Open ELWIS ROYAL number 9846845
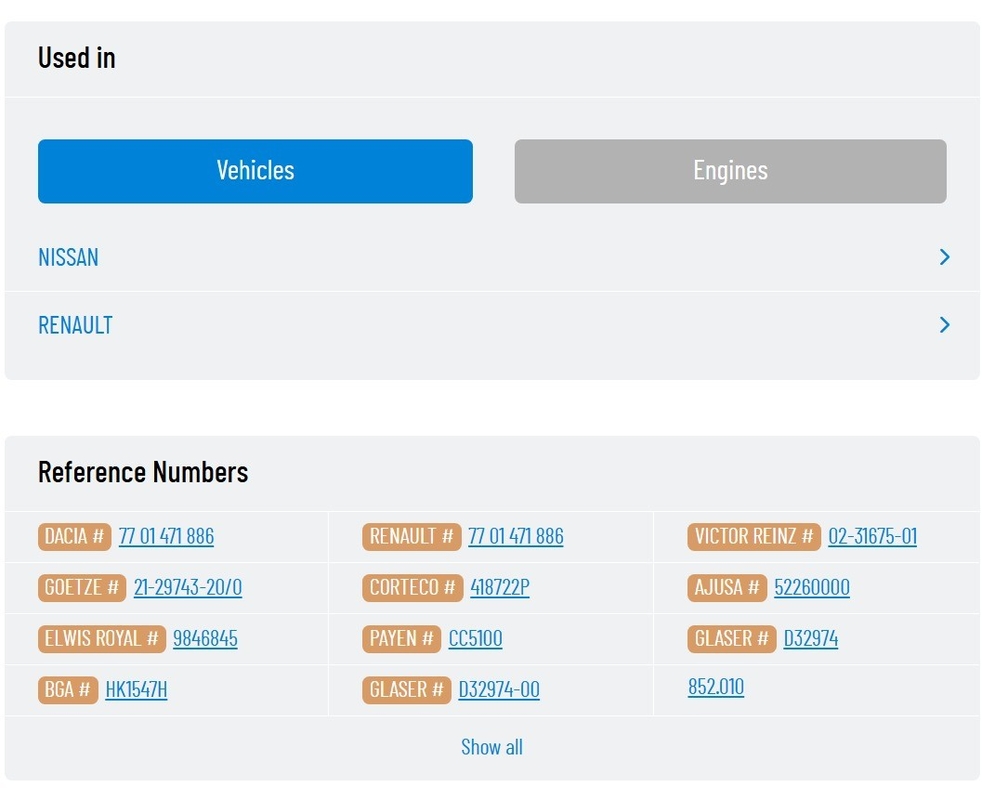The image size is (982, 800). 205,638
